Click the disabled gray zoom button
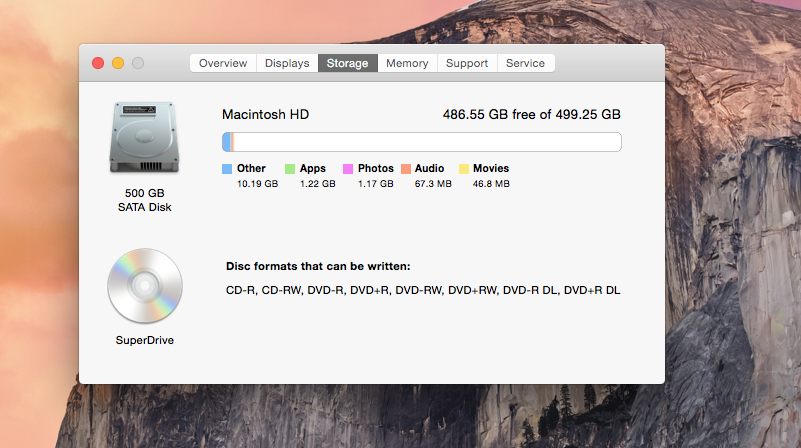 pos(138,63)
